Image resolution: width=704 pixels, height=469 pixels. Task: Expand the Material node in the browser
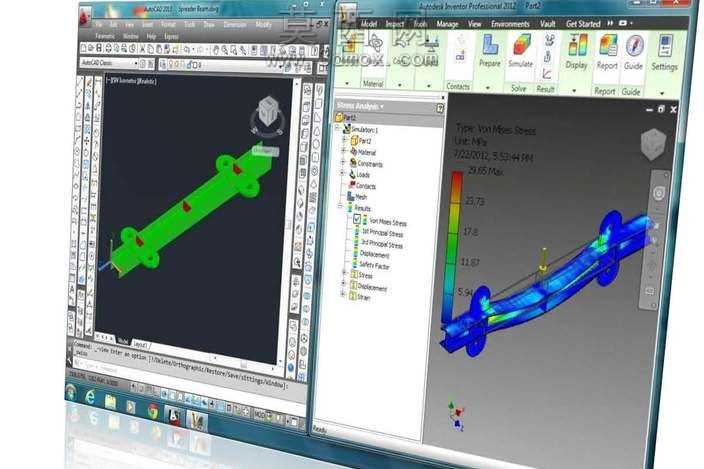click(x=344, y=151)
